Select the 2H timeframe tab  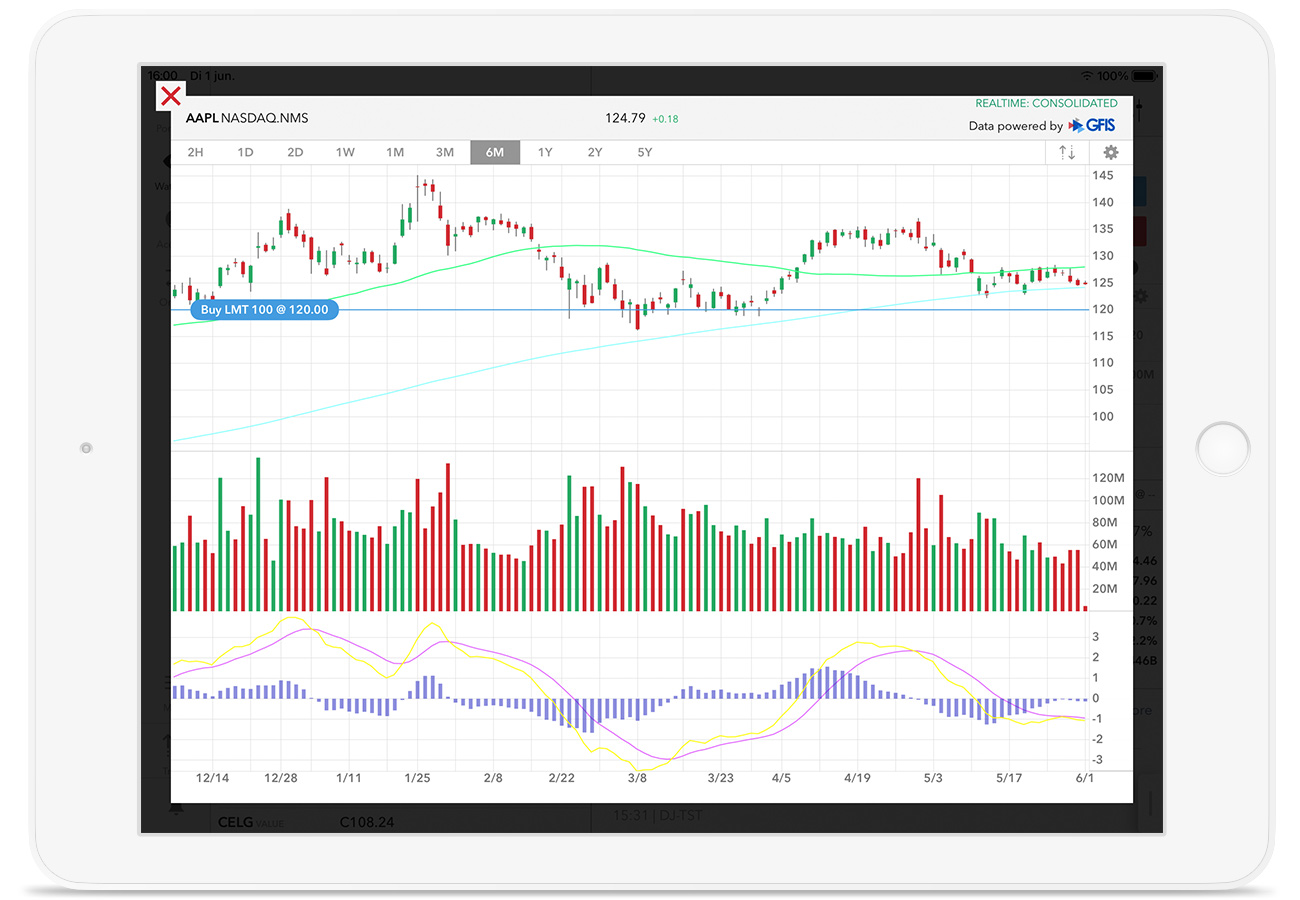click(x=195, y=152)
